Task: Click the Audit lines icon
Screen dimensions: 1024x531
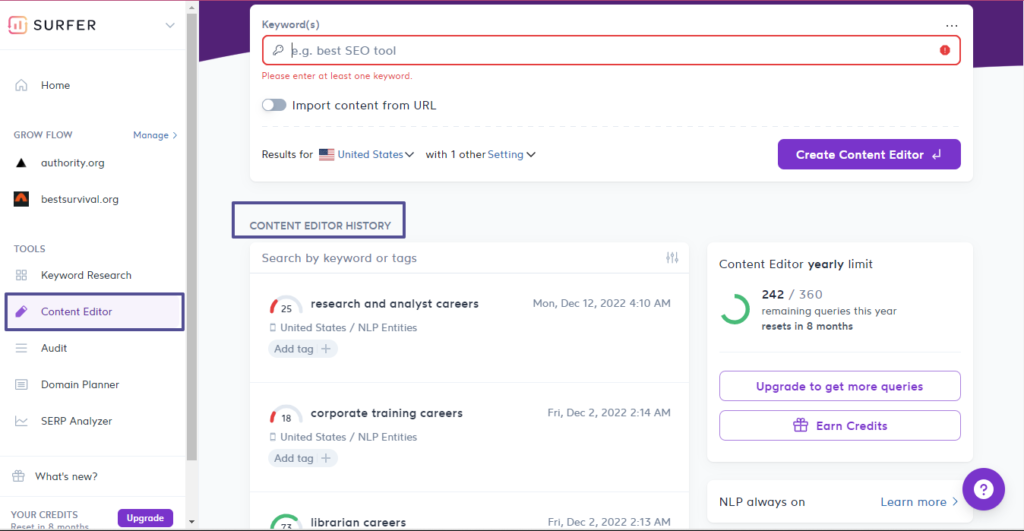Action: (22, 348)
